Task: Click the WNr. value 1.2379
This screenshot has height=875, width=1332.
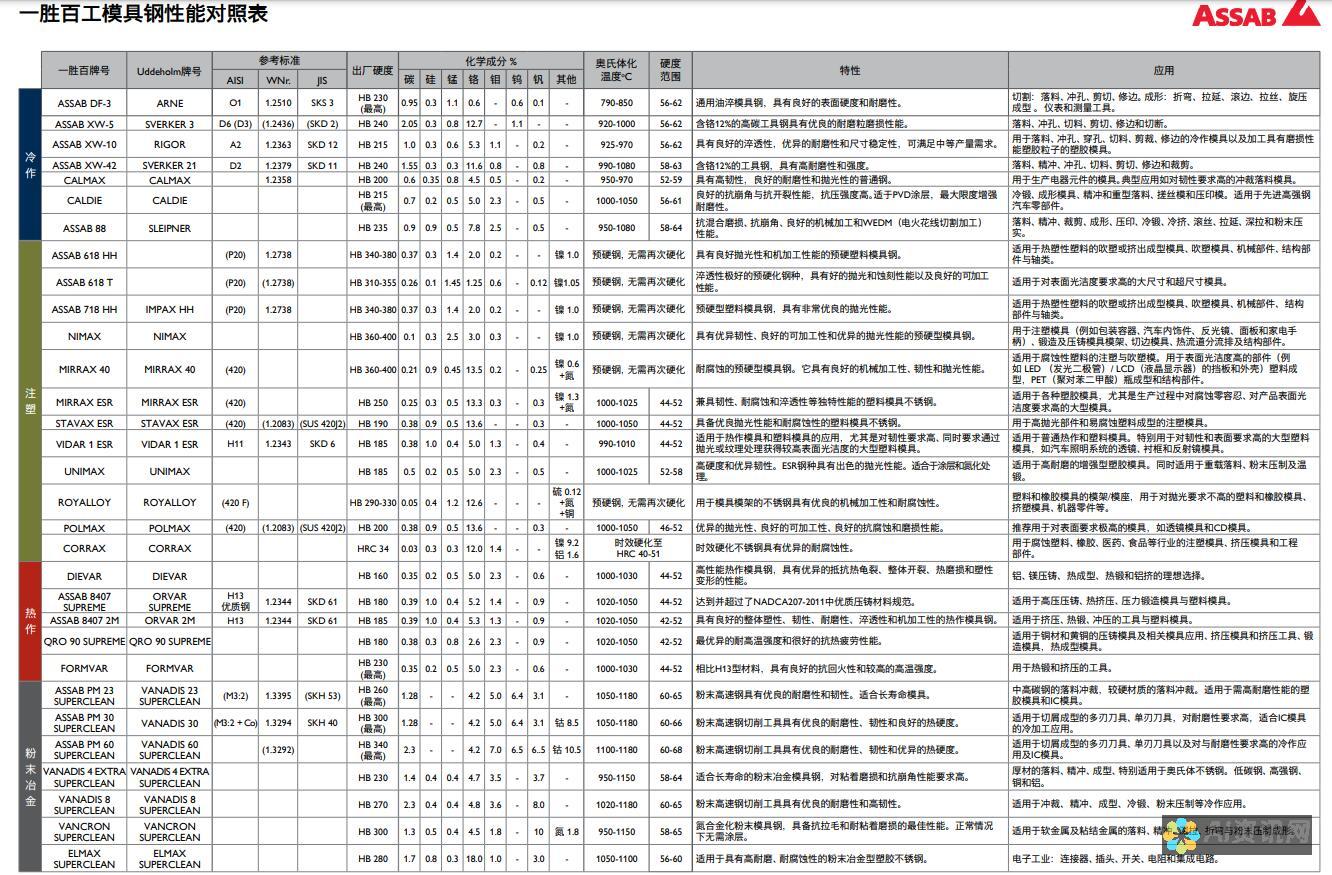Action: point(278,165)
